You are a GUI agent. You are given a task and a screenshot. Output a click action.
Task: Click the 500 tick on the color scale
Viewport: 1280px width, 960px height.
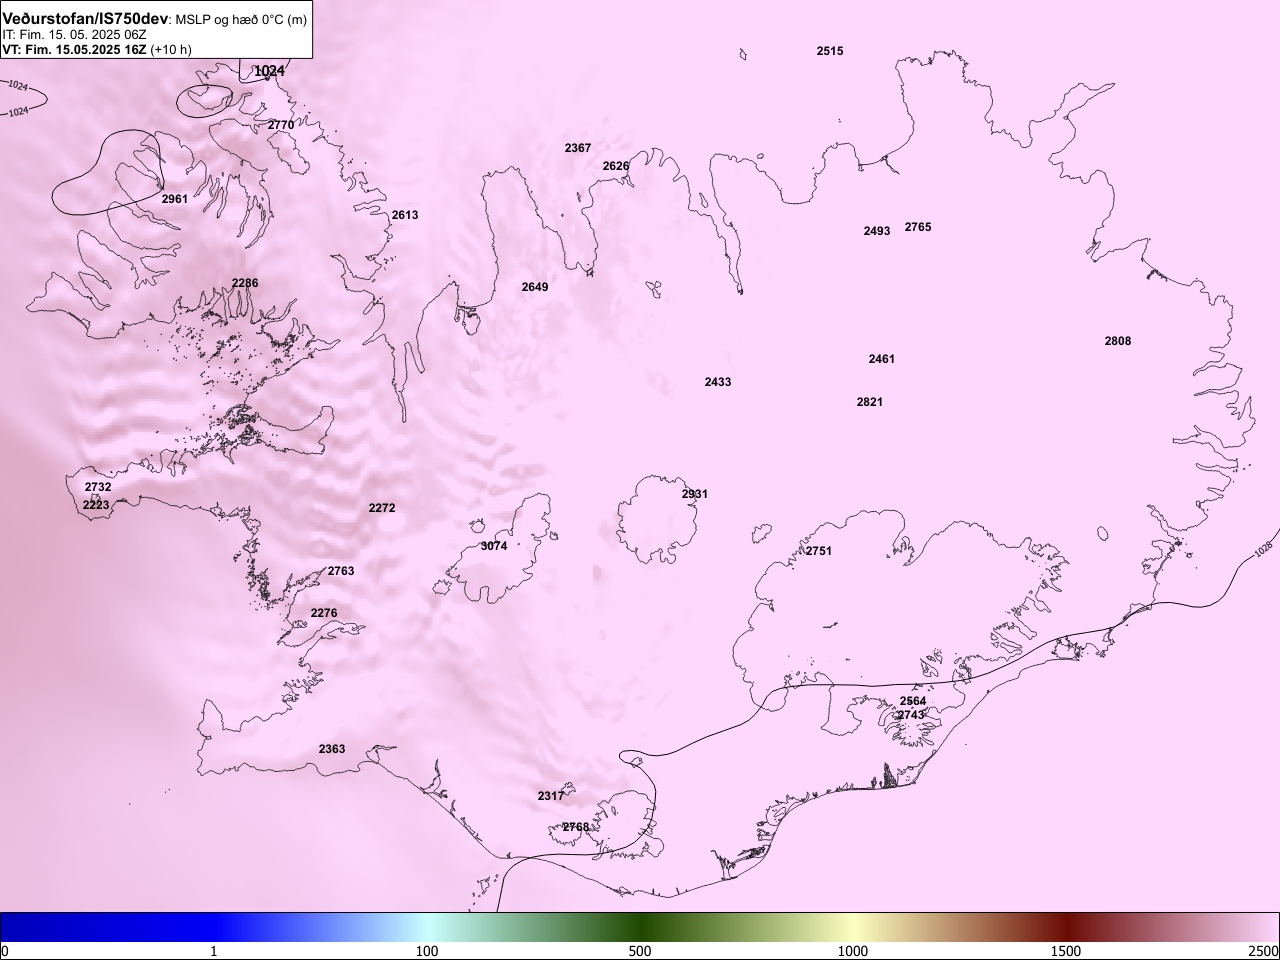pos(640,950)
